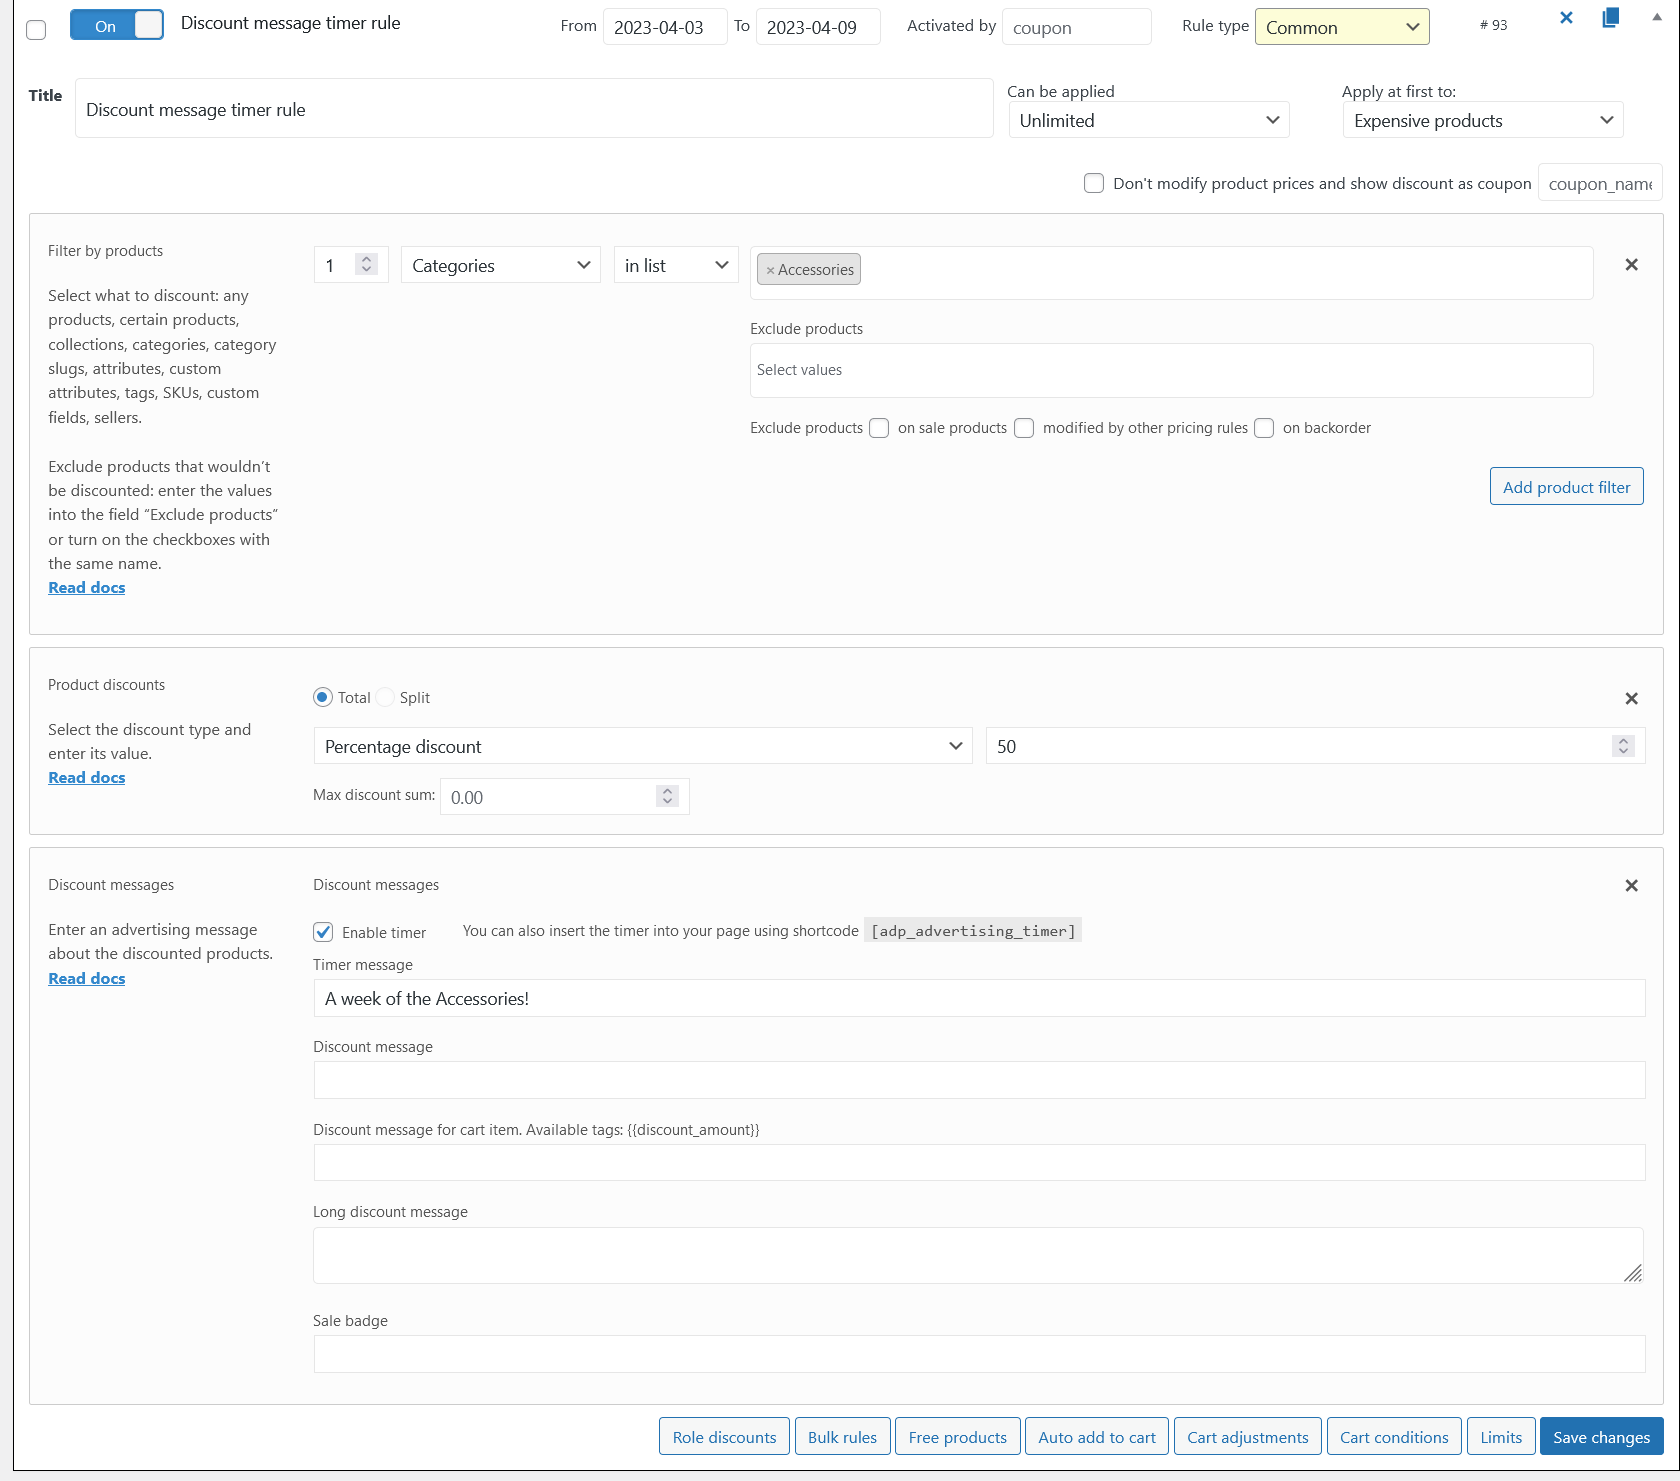This screenshot has width=1680, height=1481.
Task: Focus the Discount message field
Action: pyautogui.click(x=979, y=1080)
